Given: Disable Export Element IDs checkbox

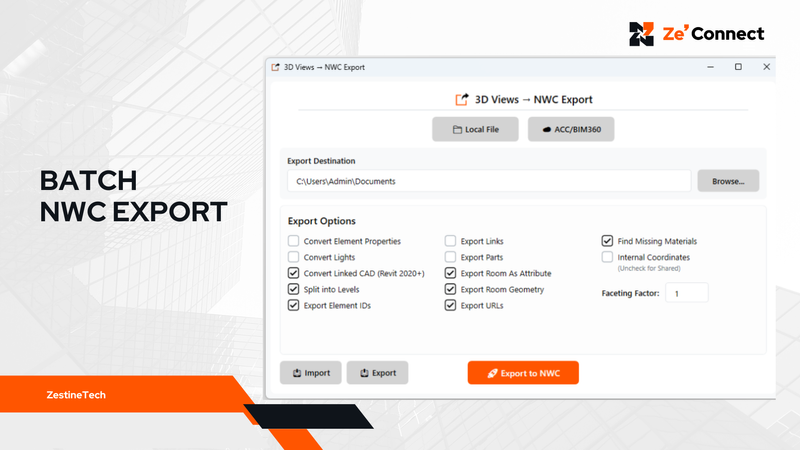Looking at the screenshot, I should (293, 305).
